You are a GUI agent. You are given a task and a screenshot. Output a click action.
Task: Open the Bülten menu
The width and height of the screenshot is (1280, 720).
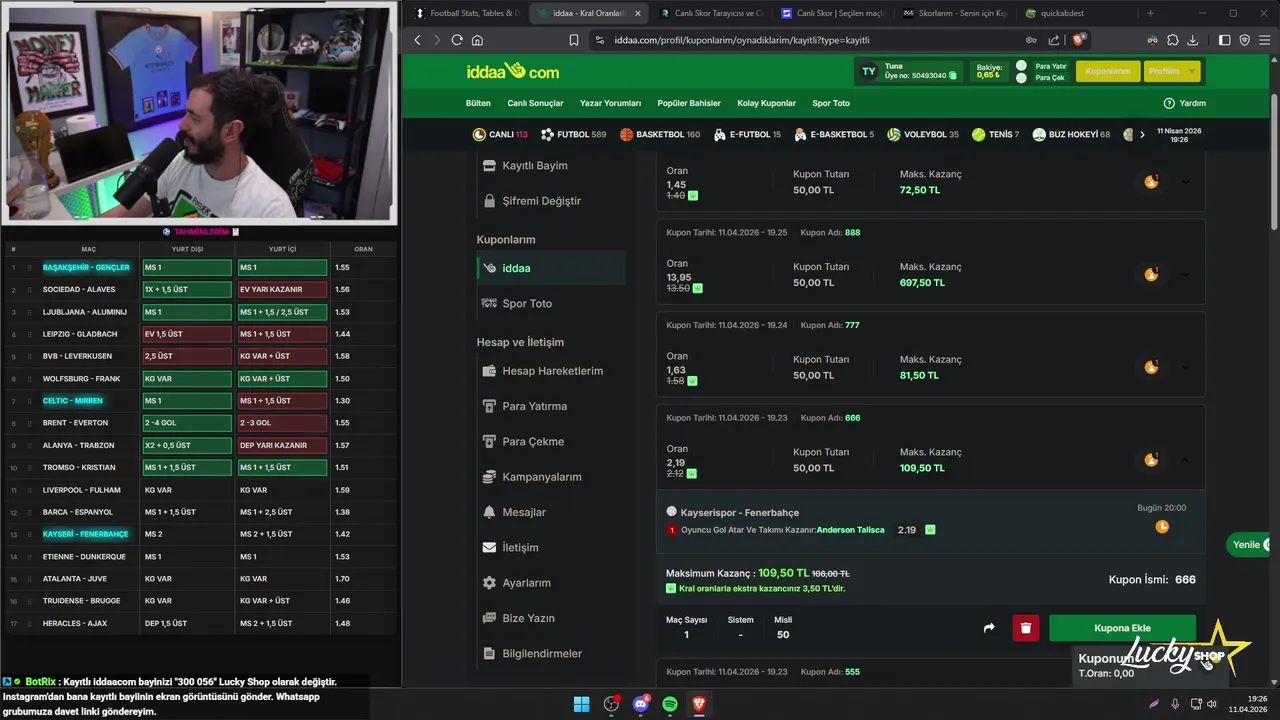coord(478,103)
